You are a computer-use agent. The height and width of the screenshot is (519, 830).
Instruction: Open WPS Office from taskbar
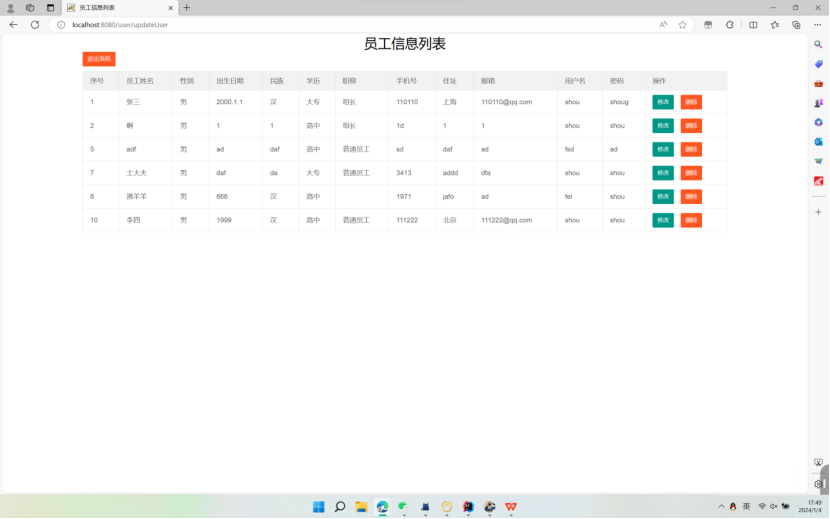click(x=511, y=507)
